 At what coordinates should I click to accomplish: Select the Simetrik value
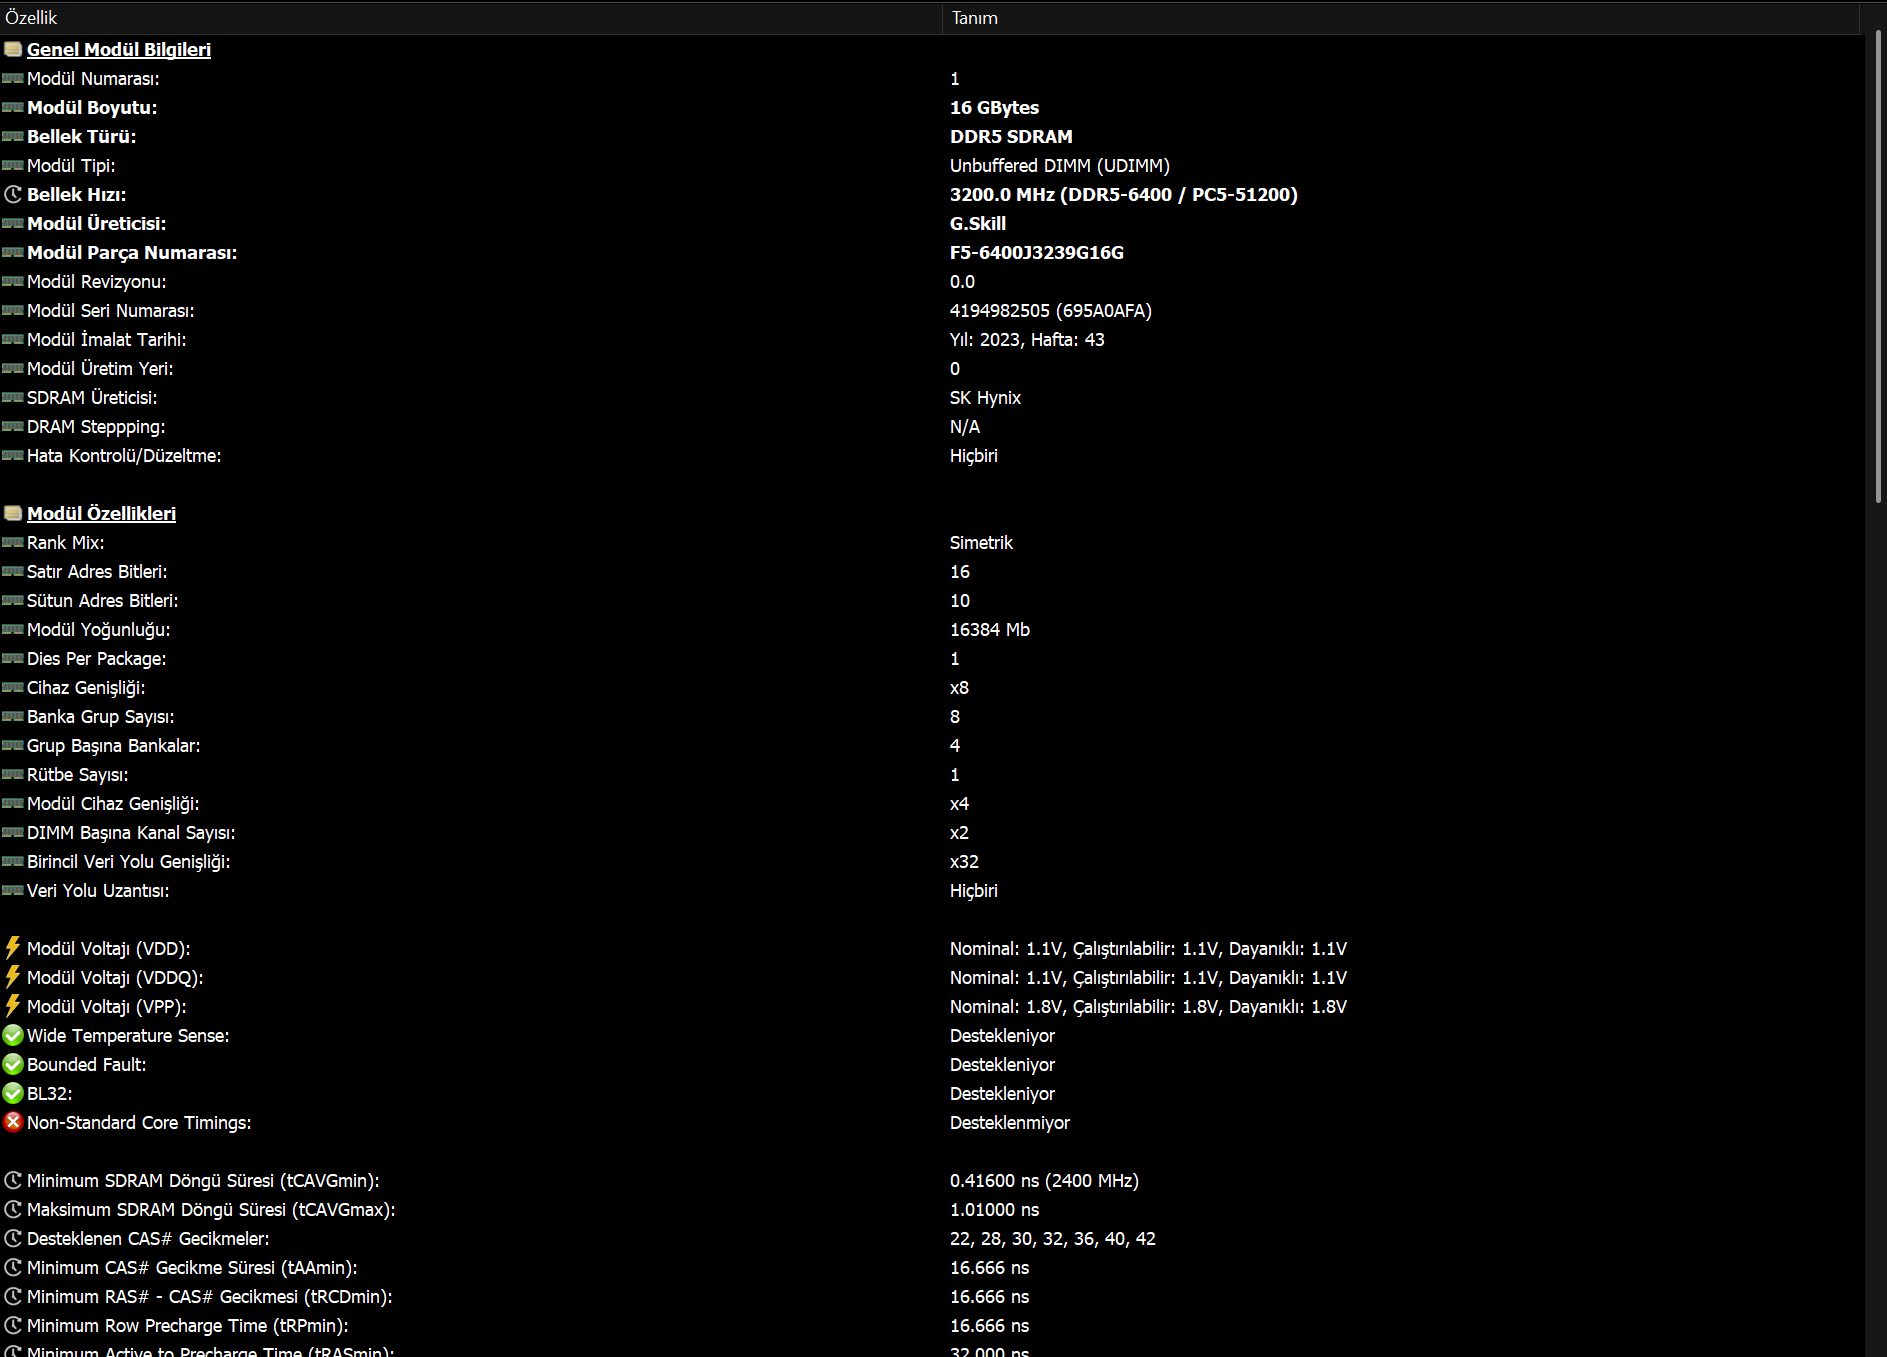[981, 542]
